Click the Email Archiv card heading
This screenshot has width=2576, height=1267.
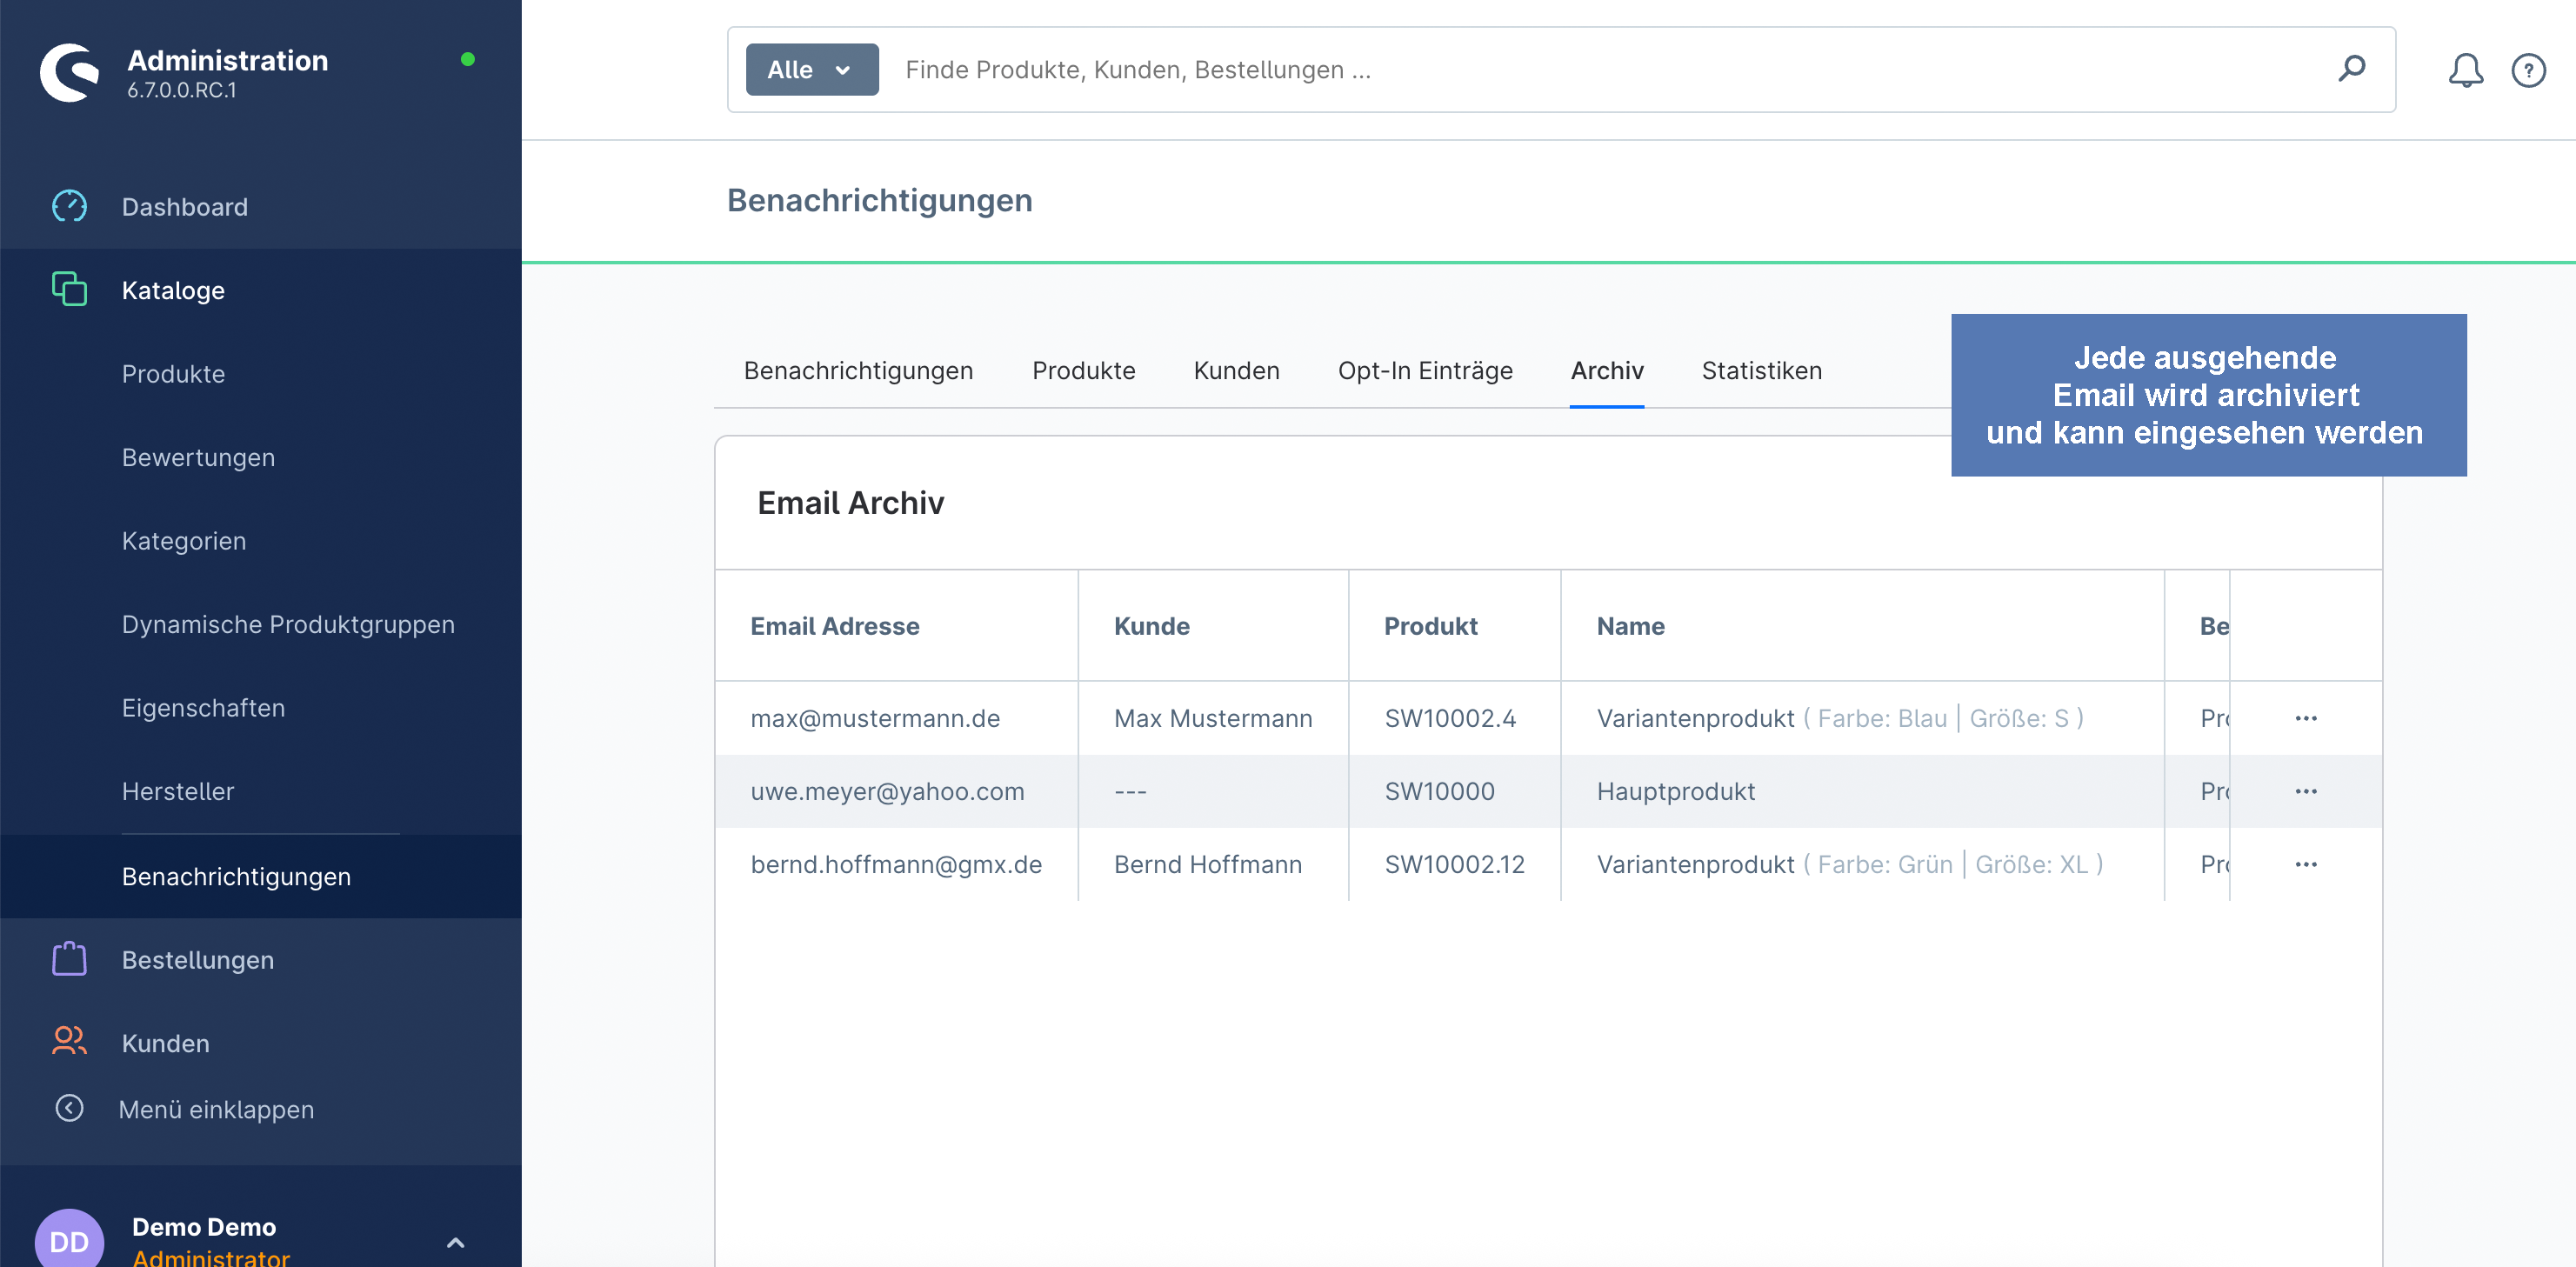[850, 503]
